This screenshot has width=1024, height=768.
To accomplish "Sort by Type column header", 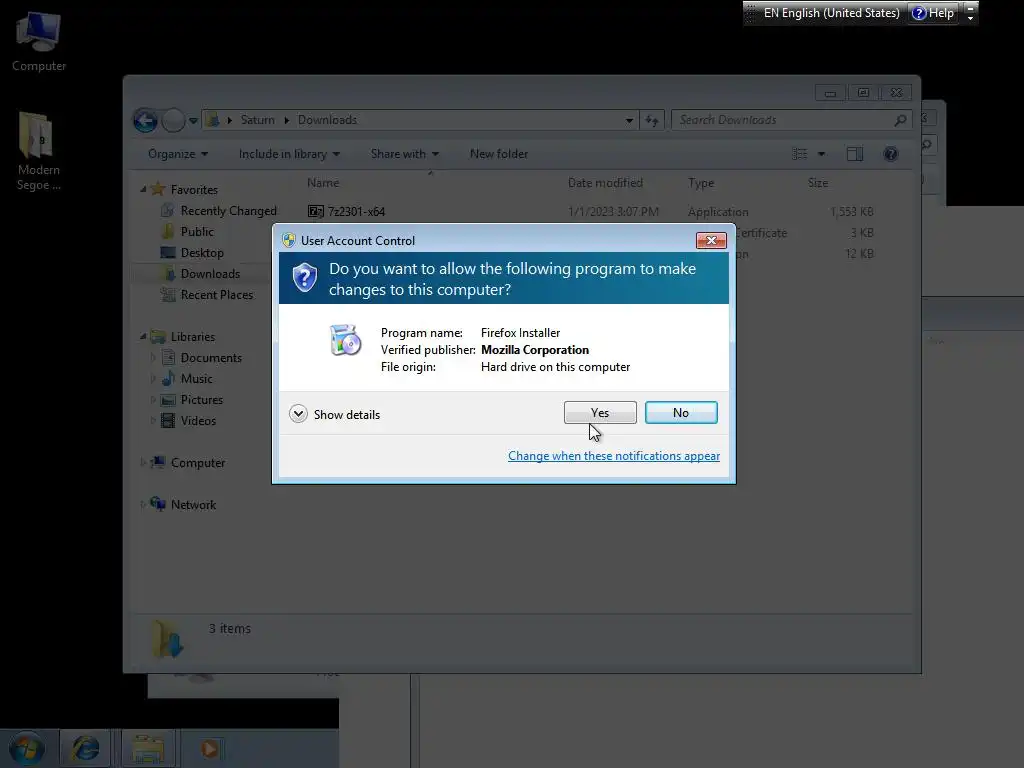I will (x=701, y=183).
